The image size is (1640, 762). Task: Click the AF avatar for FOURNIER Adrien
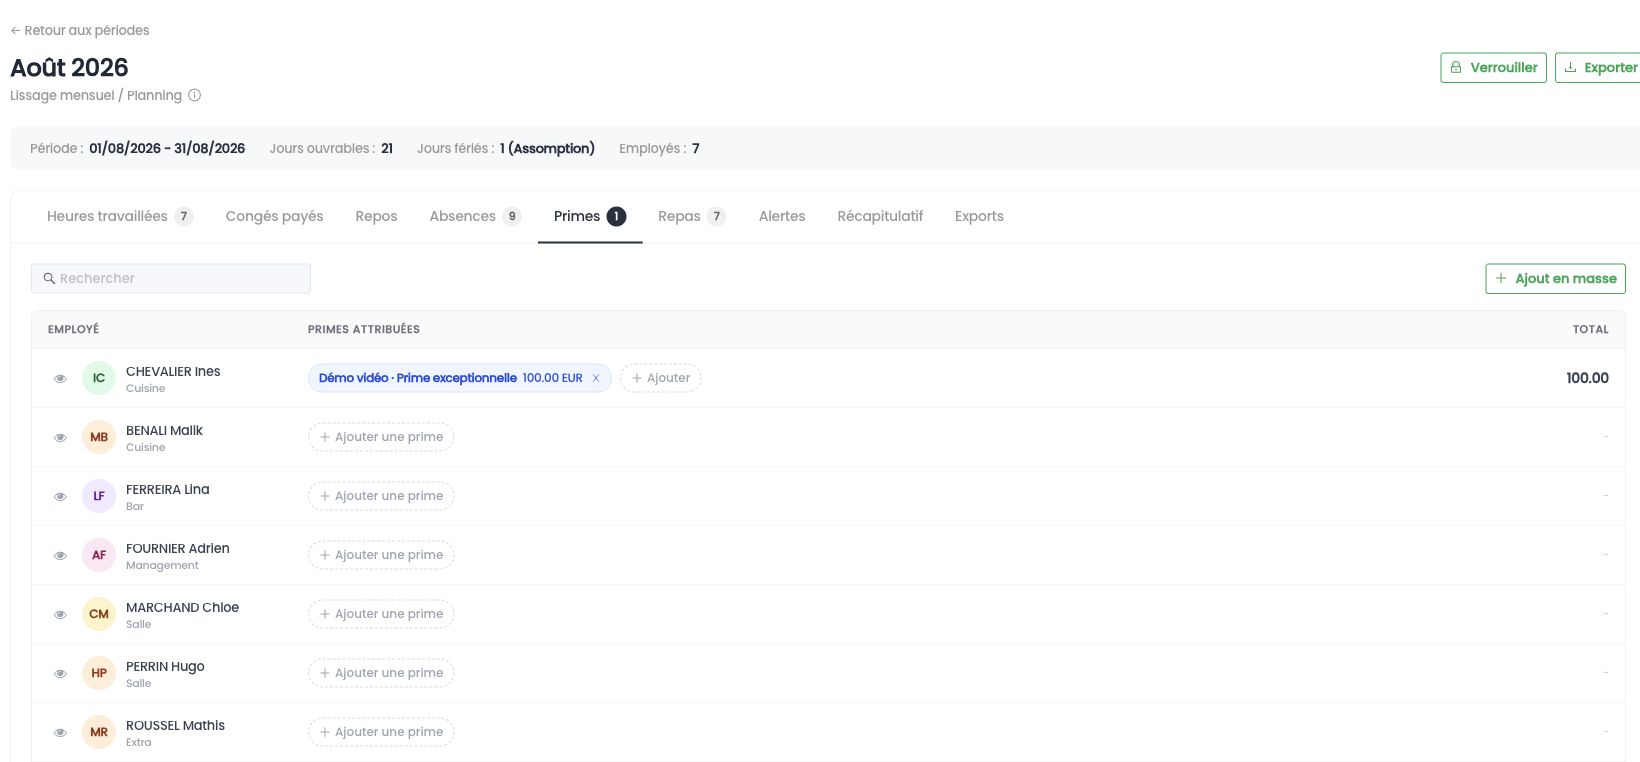click(99, 555)
